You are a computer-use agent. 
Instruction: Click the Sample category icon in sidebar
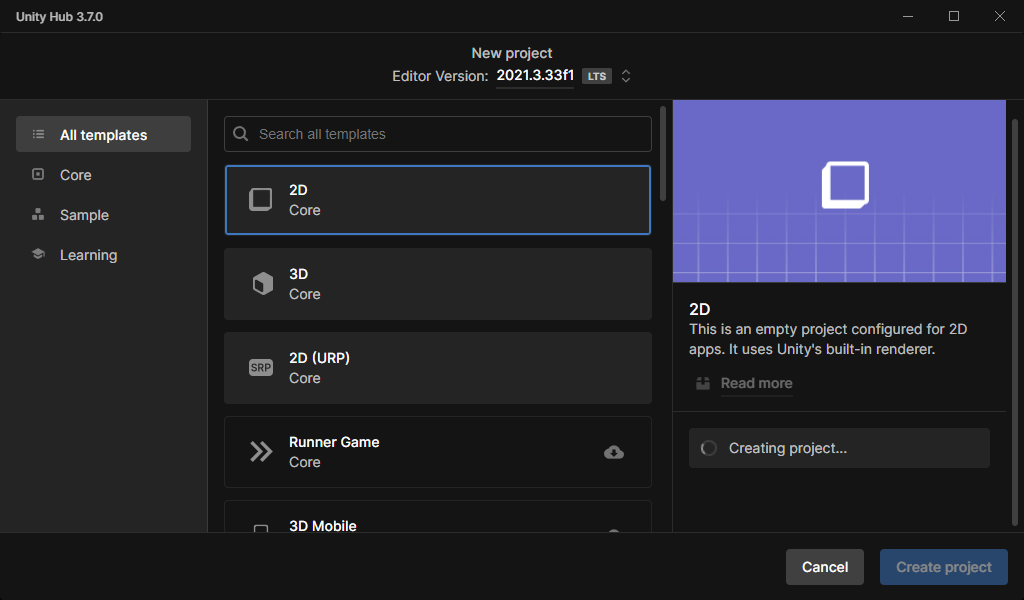click(x=38, y=215)
